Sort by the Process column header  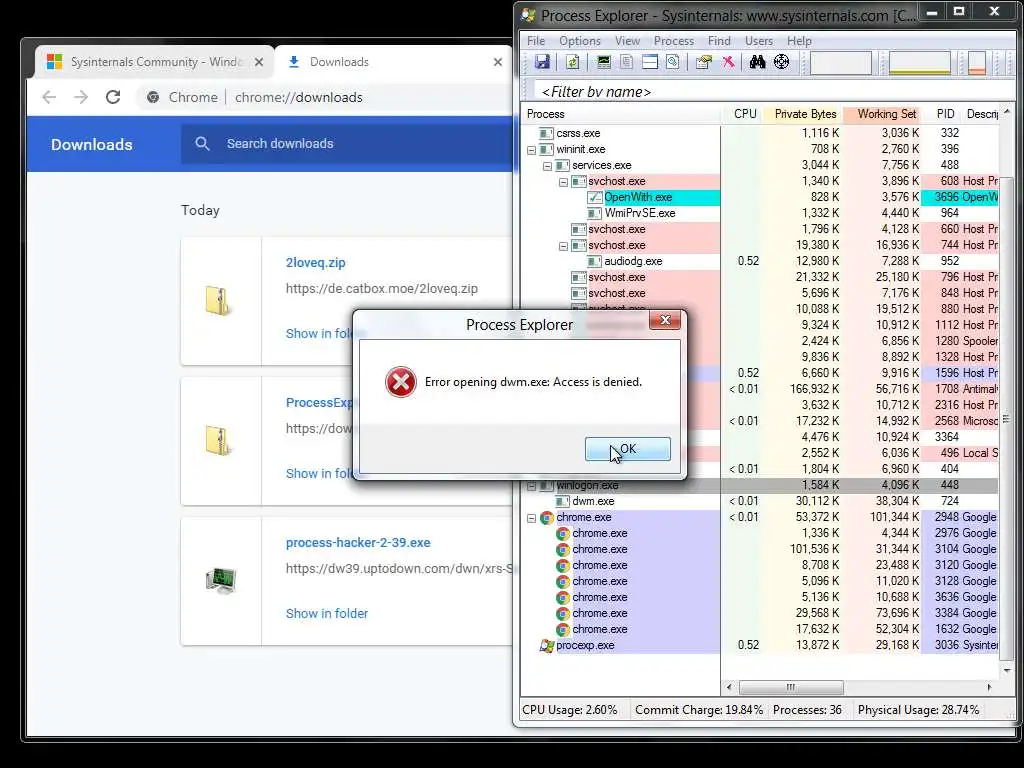(620, 114)
